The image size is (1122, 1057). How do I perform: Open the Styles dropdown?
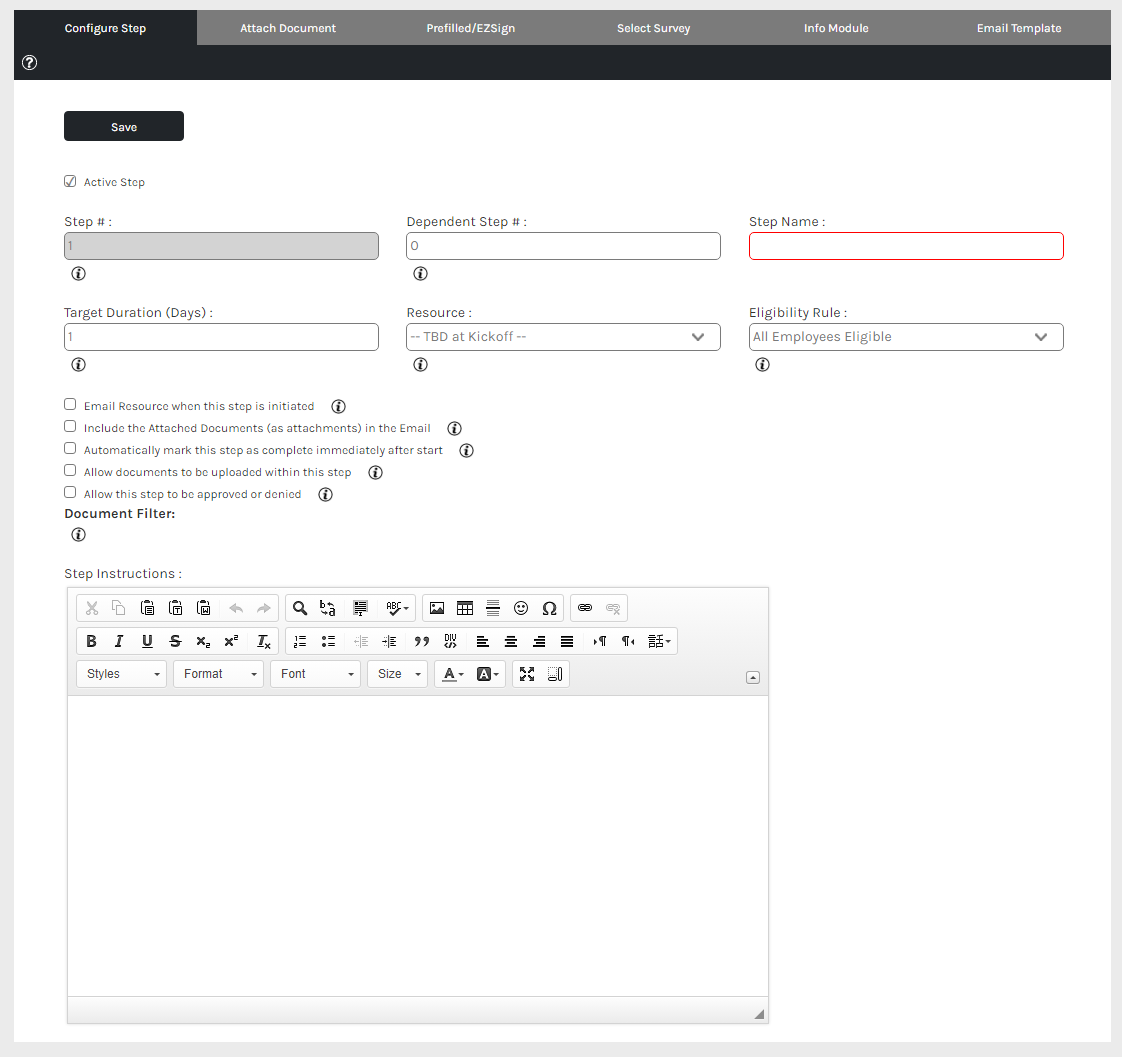pyautogui.click(x=122, y=674)
